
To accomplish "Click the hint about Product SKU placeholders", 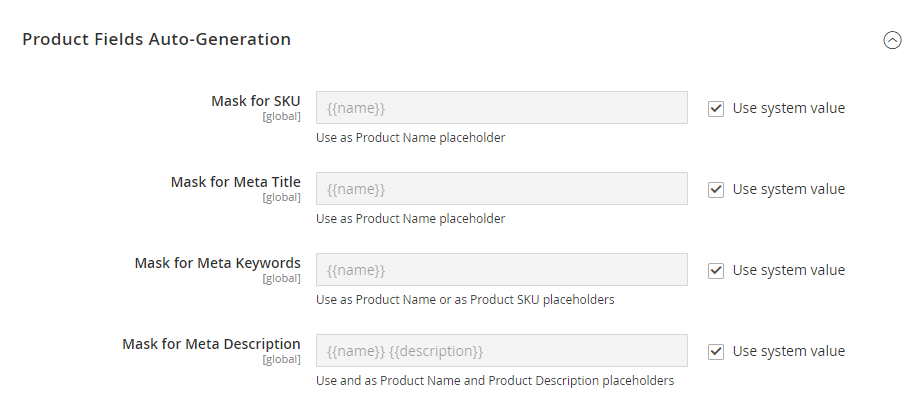I will point(465,300).
